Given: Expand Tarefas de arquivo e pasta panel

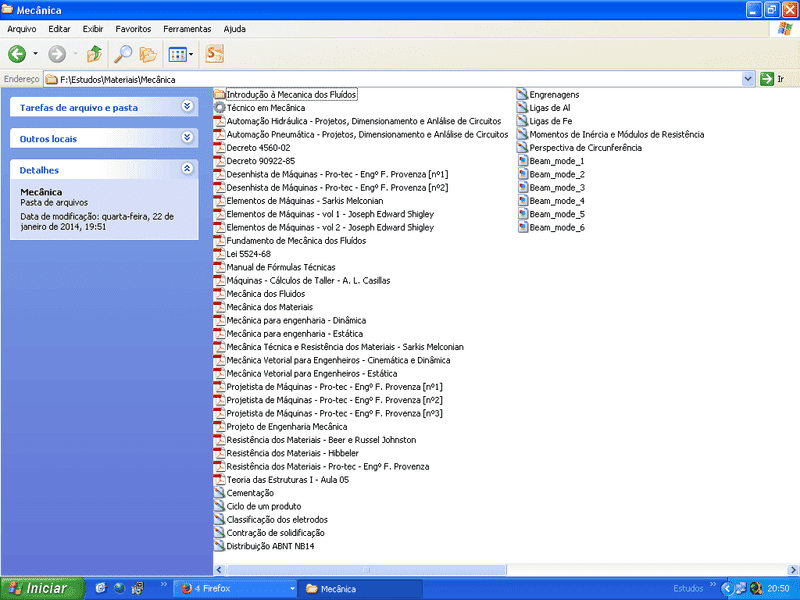Looking at the screenshot, I should click(x=187, y=106).
